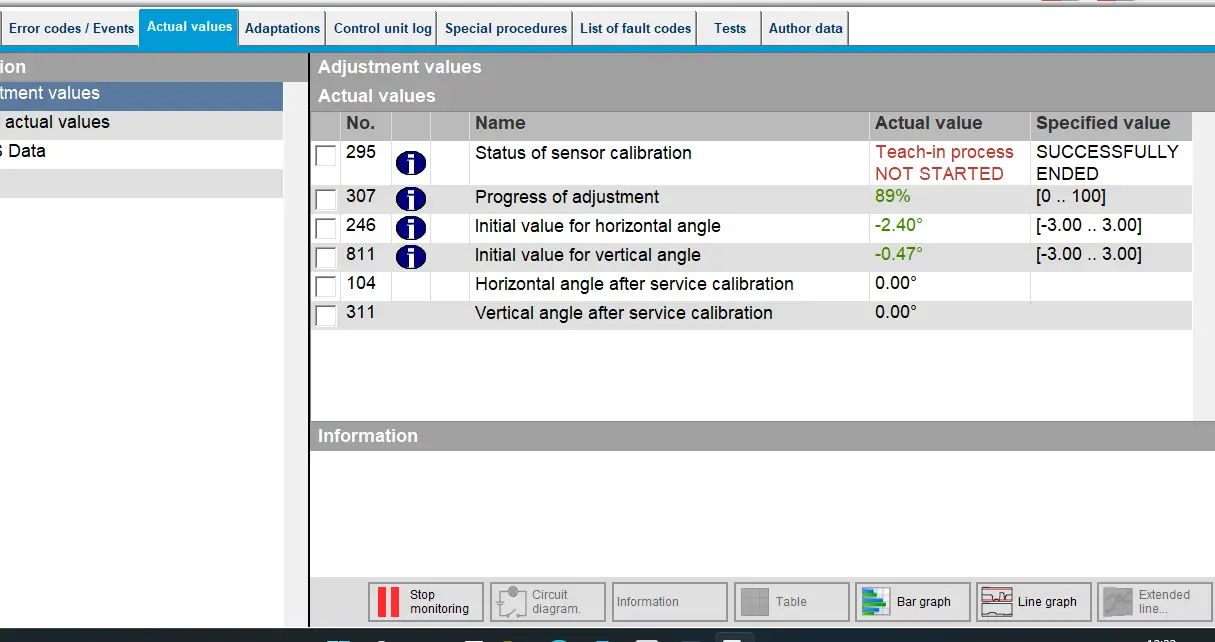Open the Circuit diagram button
Screen dimensions: 1215x642
click(x=548, y=602)
